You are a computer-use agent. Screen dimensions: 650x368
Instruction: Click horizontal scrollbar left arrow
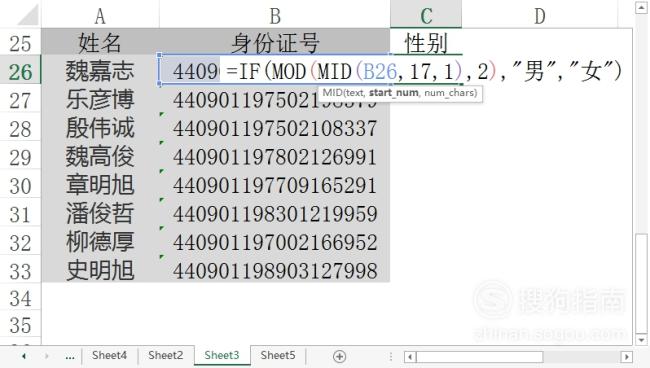point(410,357)
